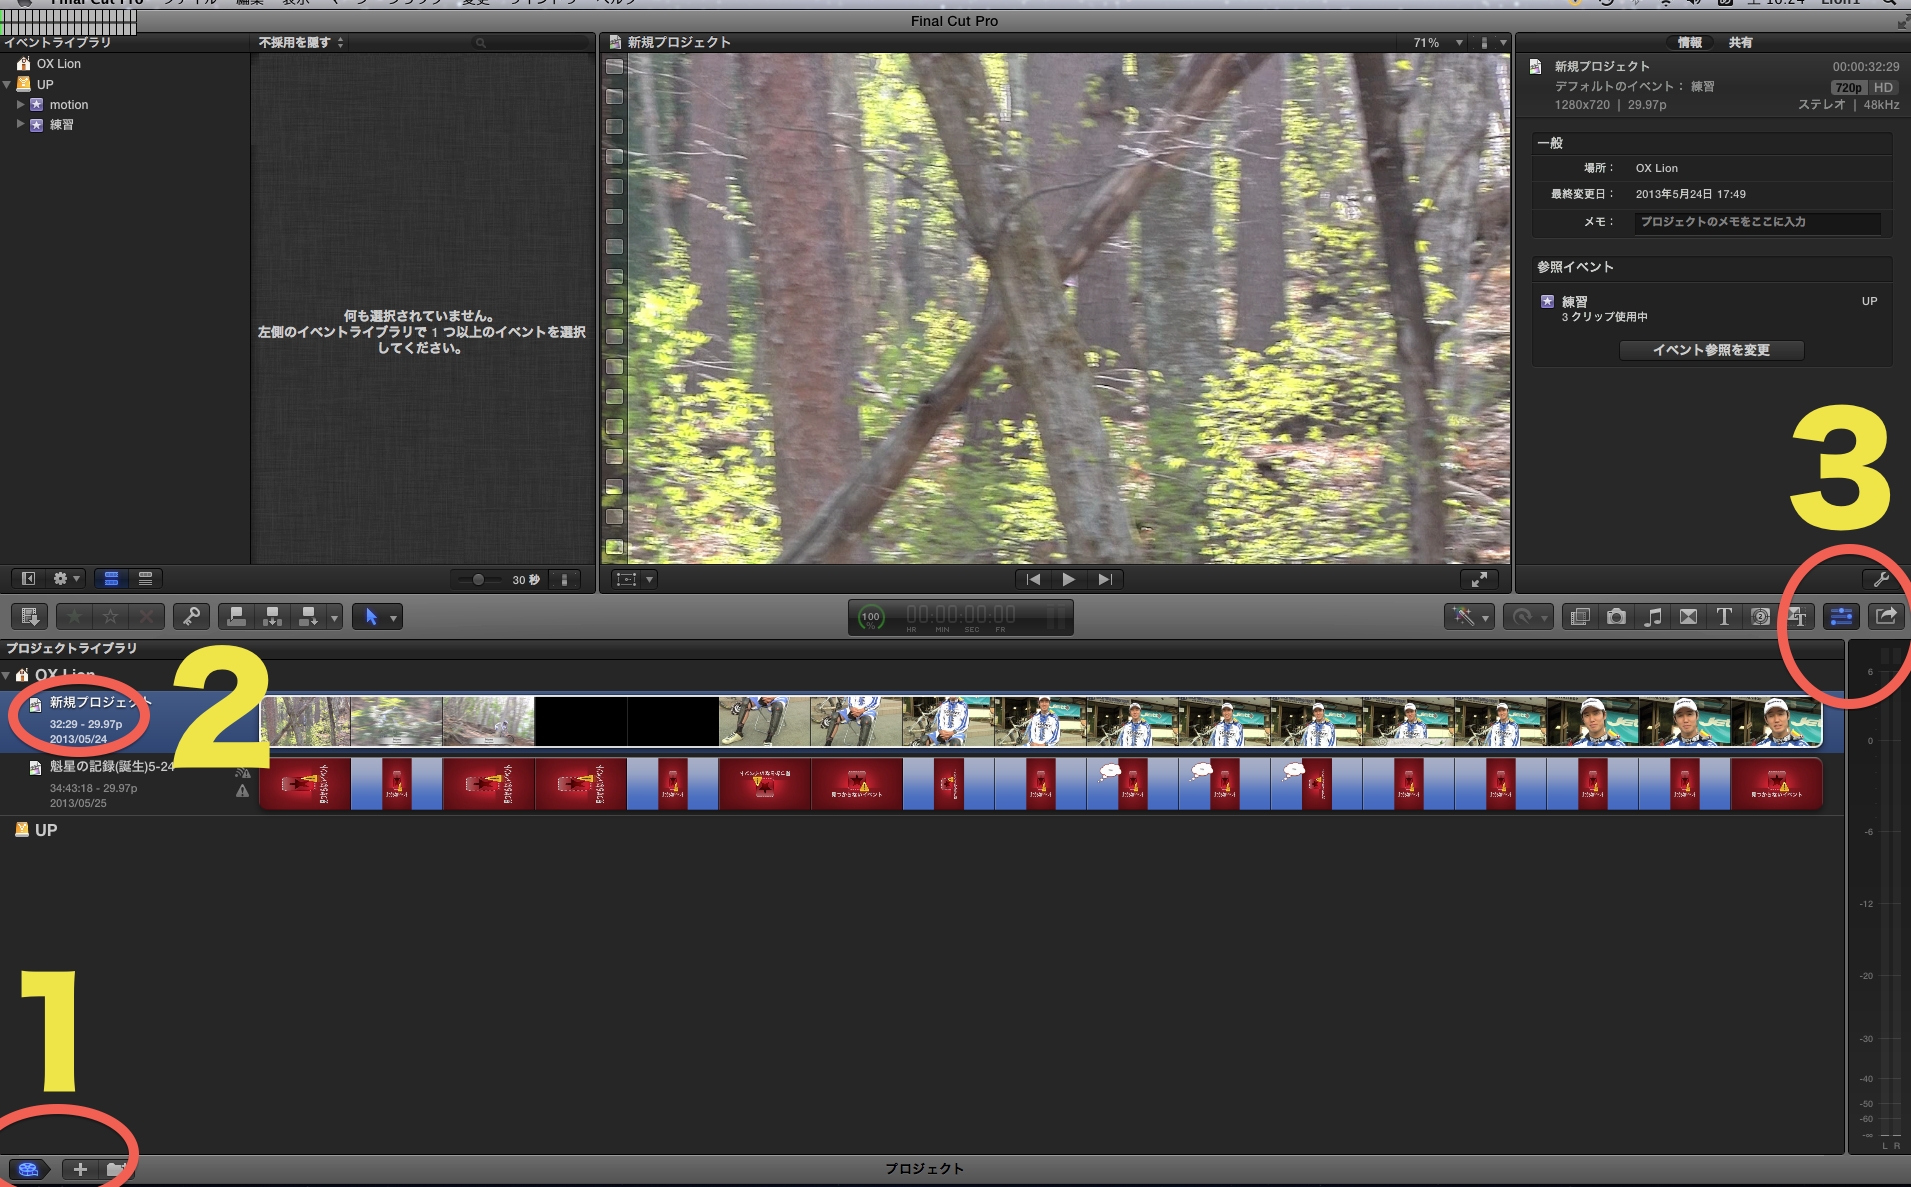1911x1187 pixels.
Task: Click the red filmstrip of 魁星の記録 project
Action: 1040,784
